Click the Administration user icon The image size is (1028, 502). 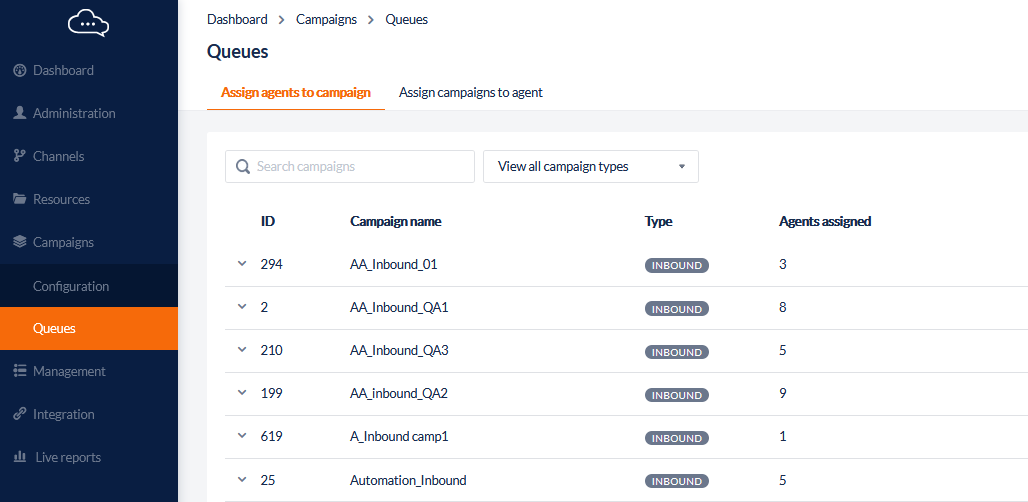pyautogui.click(x=19, y=113)
